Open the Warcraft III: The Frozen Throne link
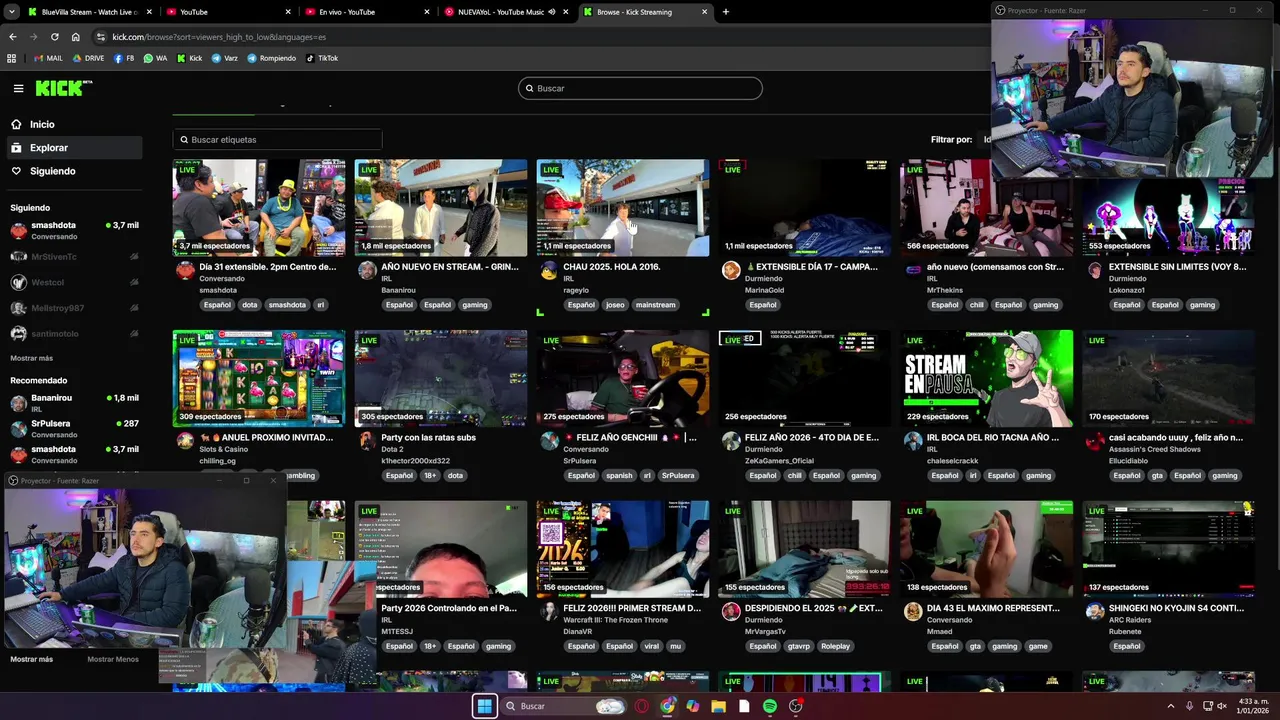1280x720 pixels. (616, 620)
